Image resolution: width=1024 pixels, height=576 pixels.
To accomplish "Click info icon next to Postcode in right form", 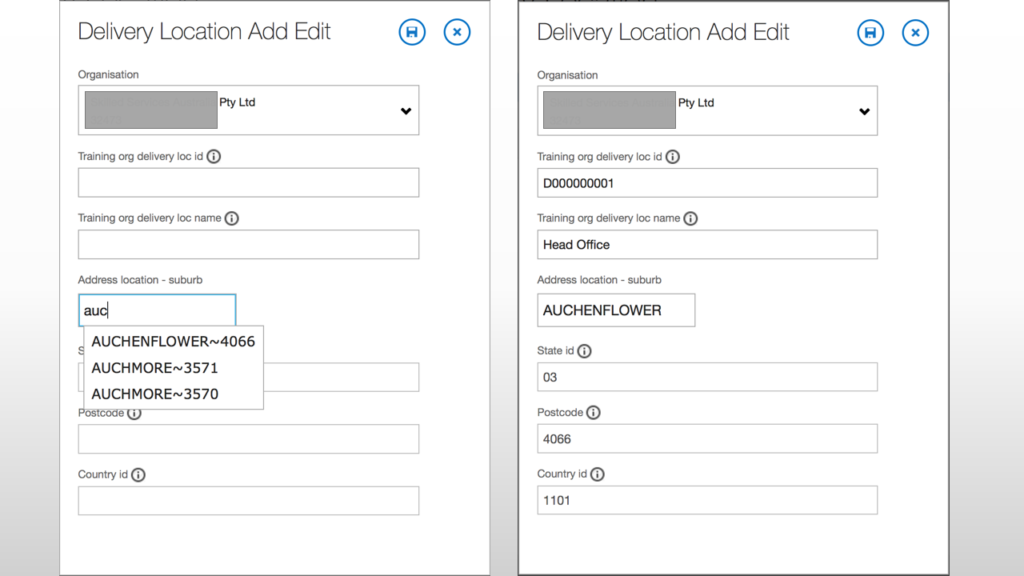I will click(x=593, y=412).
